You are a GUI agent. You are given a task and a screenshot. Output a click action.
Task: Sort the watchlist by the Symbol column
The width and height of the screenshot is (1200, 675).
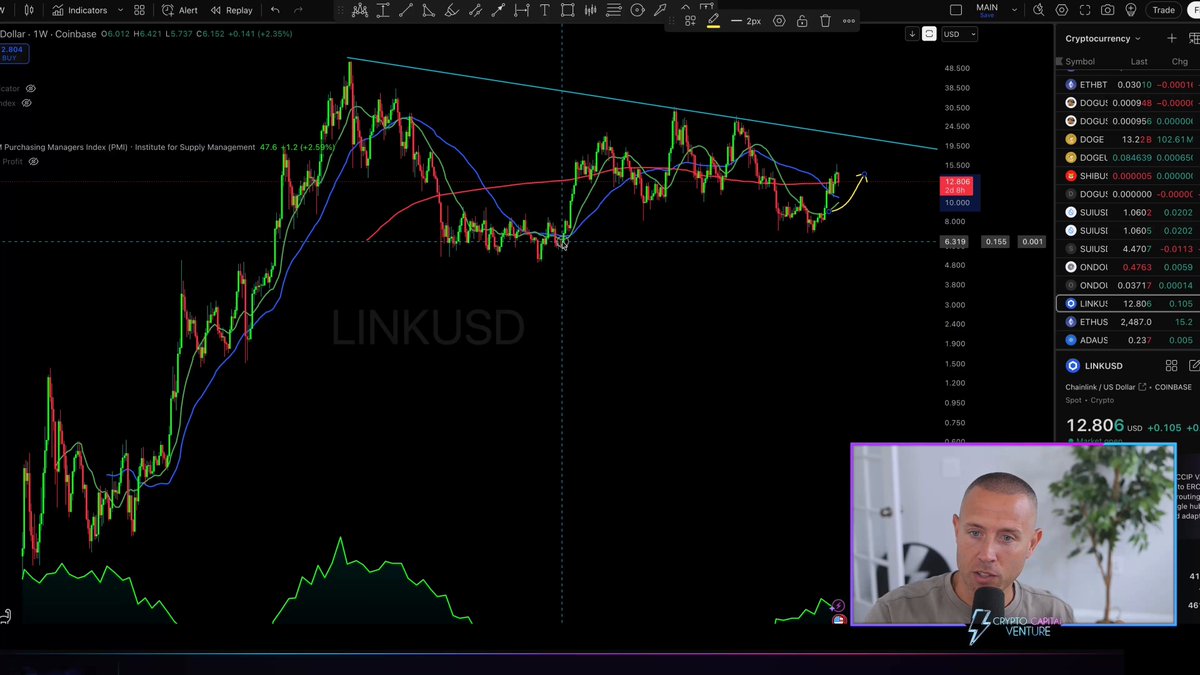click(1080, 62)
